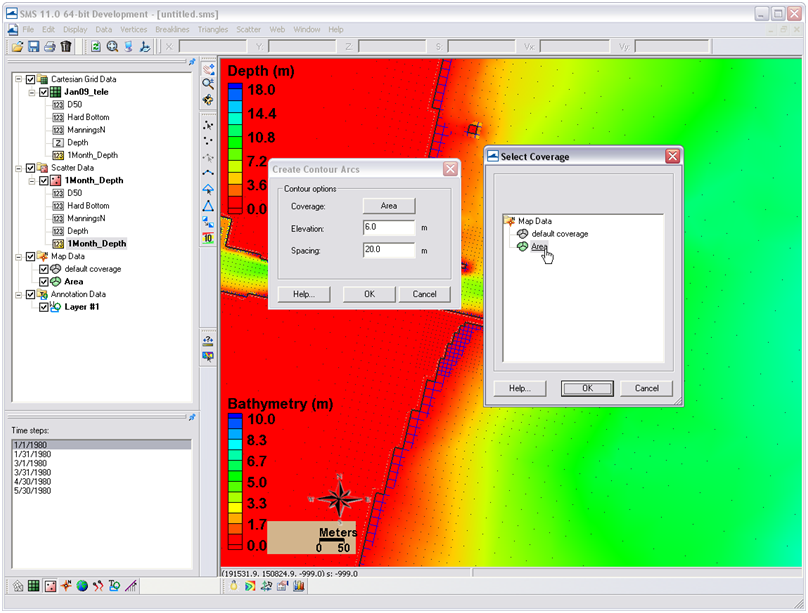Open the plot wizard chart icon

298,586
